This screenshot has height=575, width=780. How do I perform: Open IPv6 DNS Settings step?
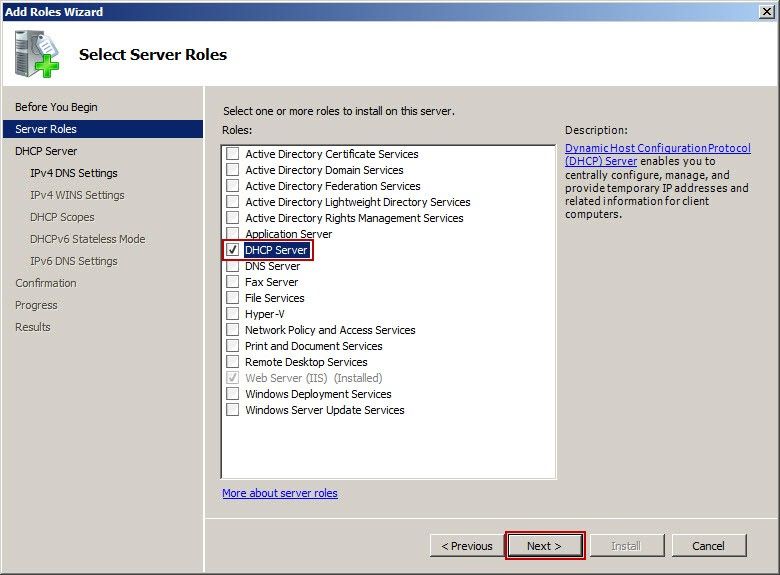[x=74, y=261]
